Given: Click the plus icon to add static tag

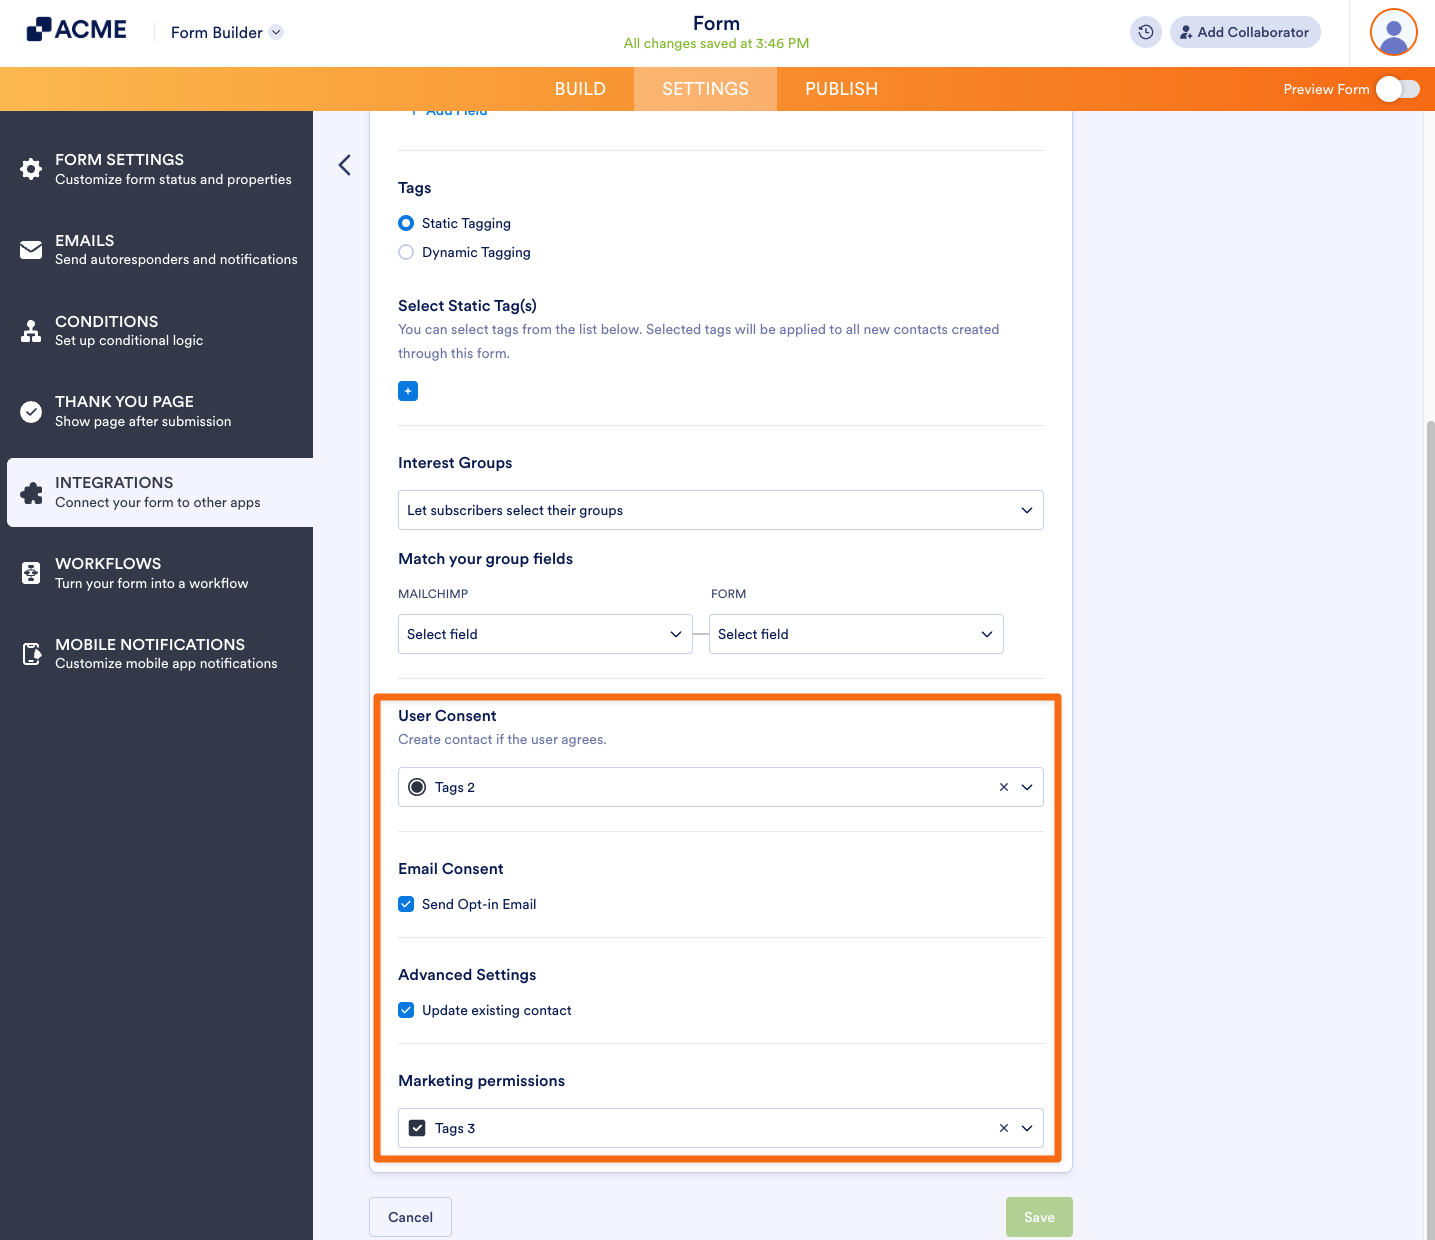Looking at the screenshot, I should (x=407, y=391).
